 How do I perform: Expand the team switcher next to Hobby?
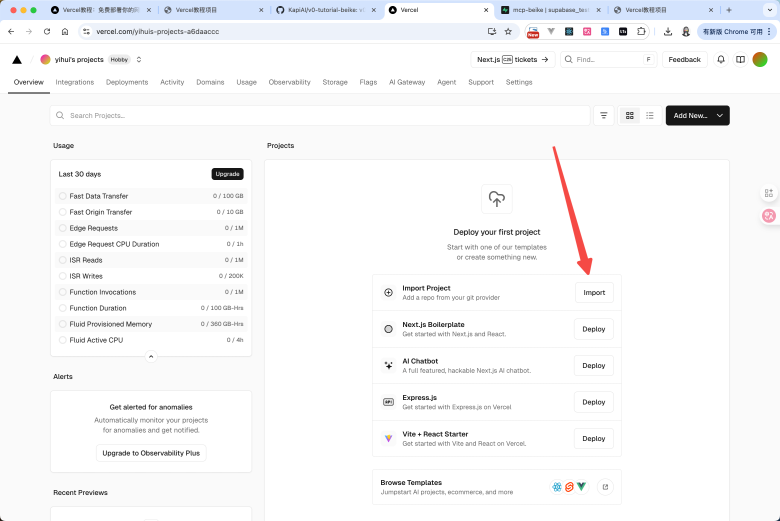point(139,59)
